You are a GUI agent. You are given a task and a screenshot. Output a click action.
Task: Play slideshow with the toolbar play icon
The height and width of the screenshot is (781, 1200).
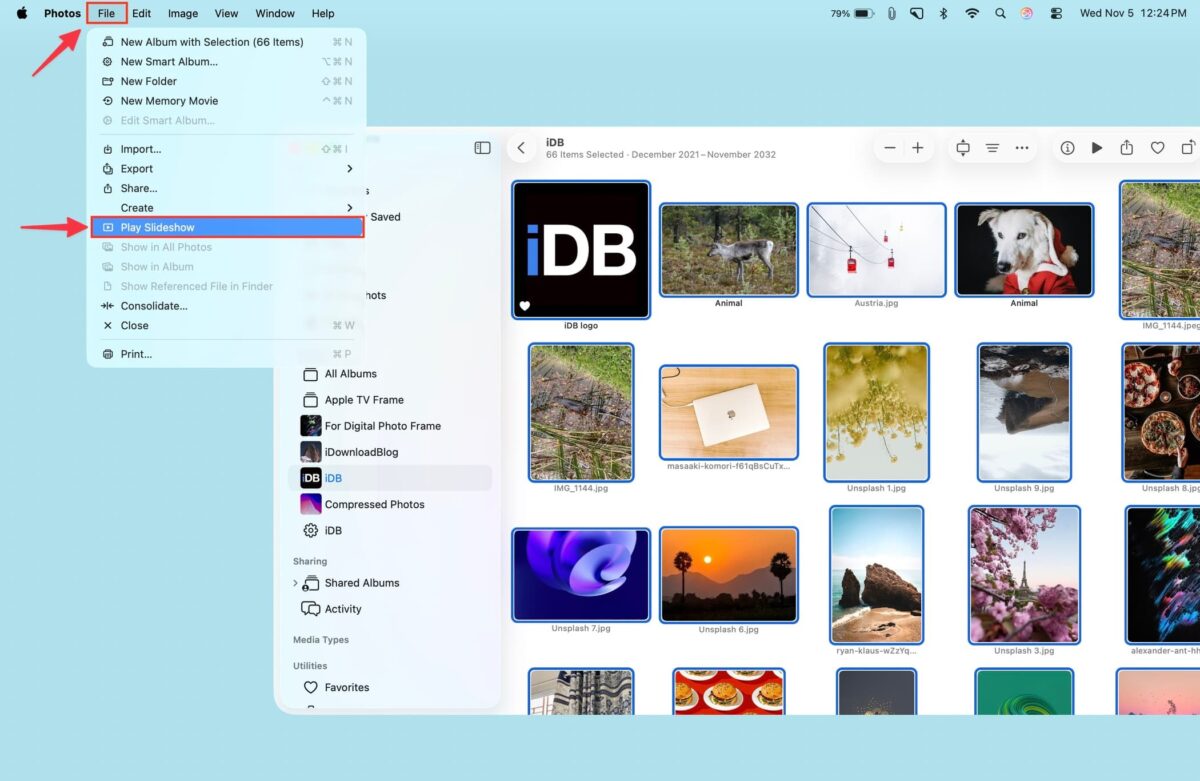point(1097,148)
